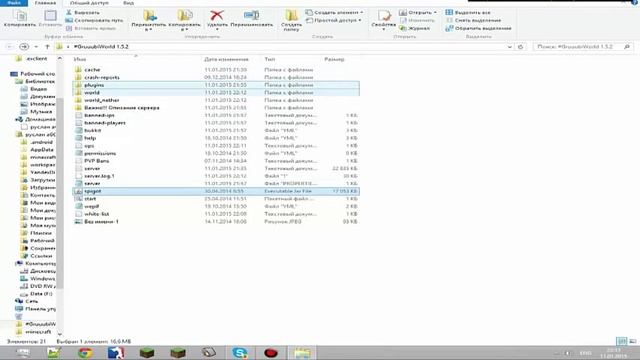Click Снять выделение in ribbon
This screenshot has width=640, height=360.
pyautogui.click(x=473, y=20)
